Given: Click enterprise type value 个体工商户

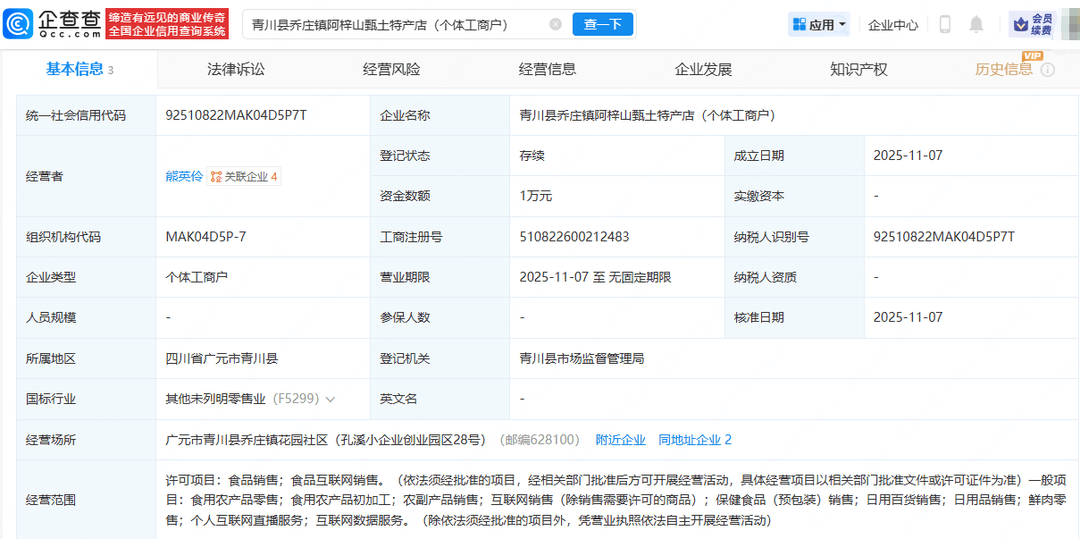Looking at the screenshot, I should (x=196, y=277).
